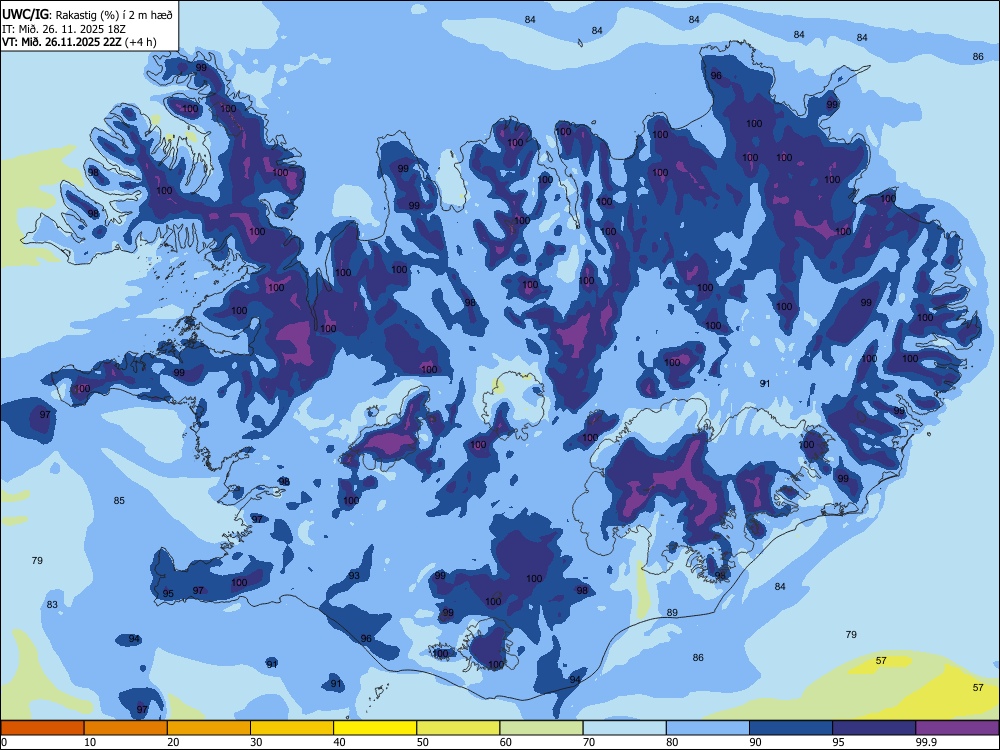This screenshot has width=1000, height=750.
Task: Click the map humidity value '83'
Action: click(x=52, y=605)
